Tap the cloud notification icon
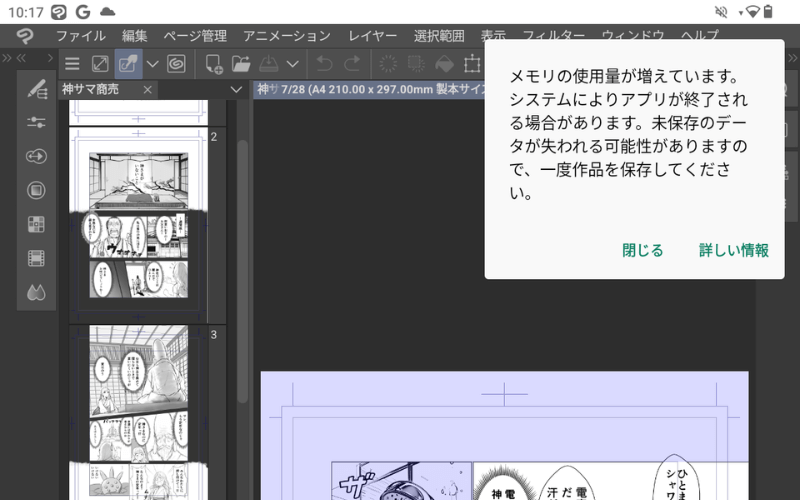Viewport: 800px width, 500px height. click(107, 12)
